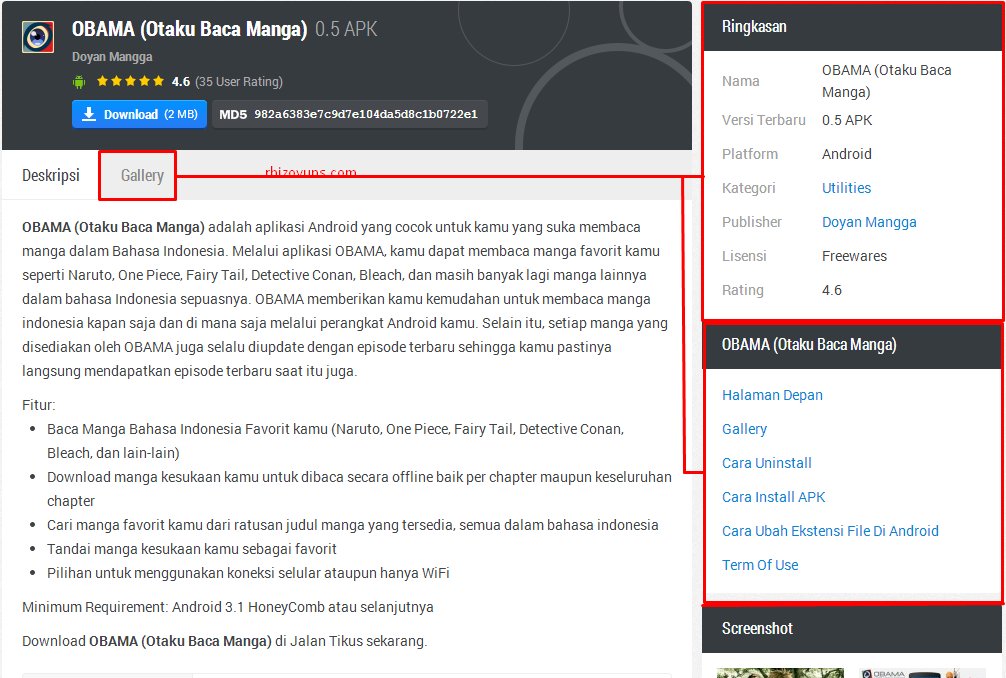This screenshot has height=678, width=1006.
Task: Click the green Android robot icon
Action: tap(79, 82)
